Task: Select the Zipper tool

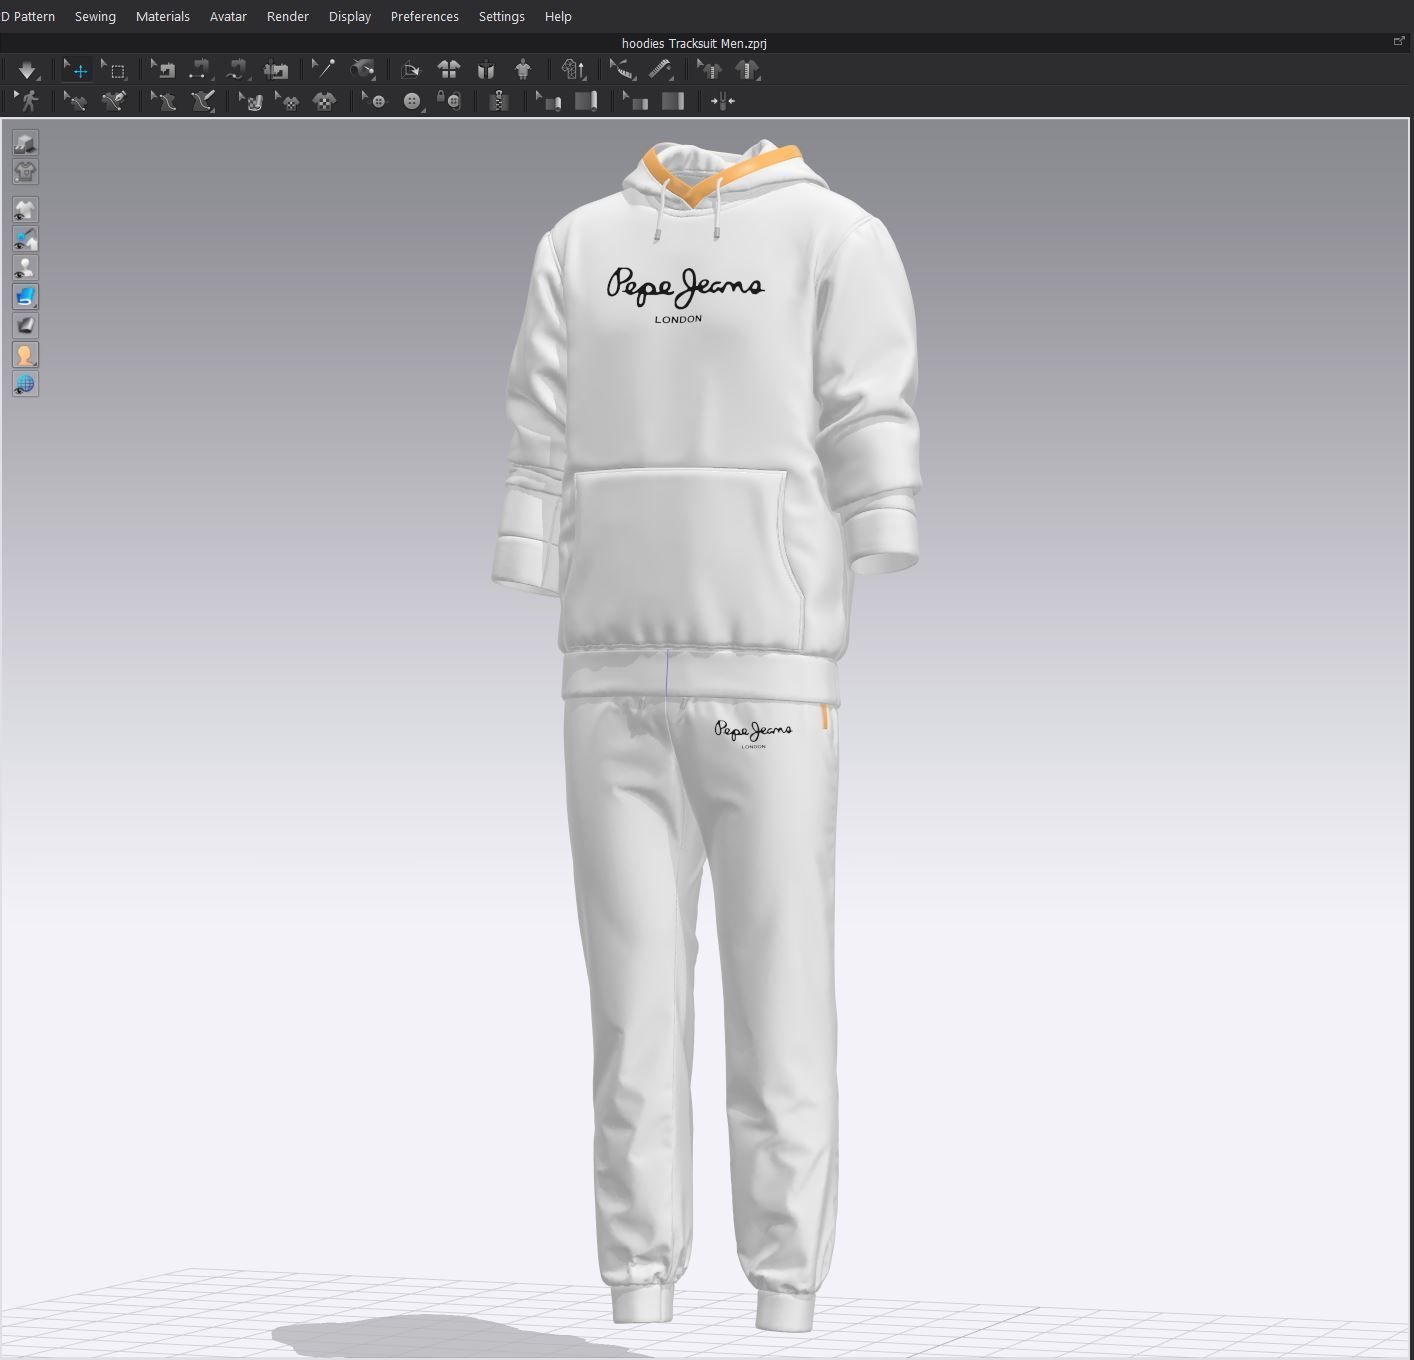Action: (499, 101)
